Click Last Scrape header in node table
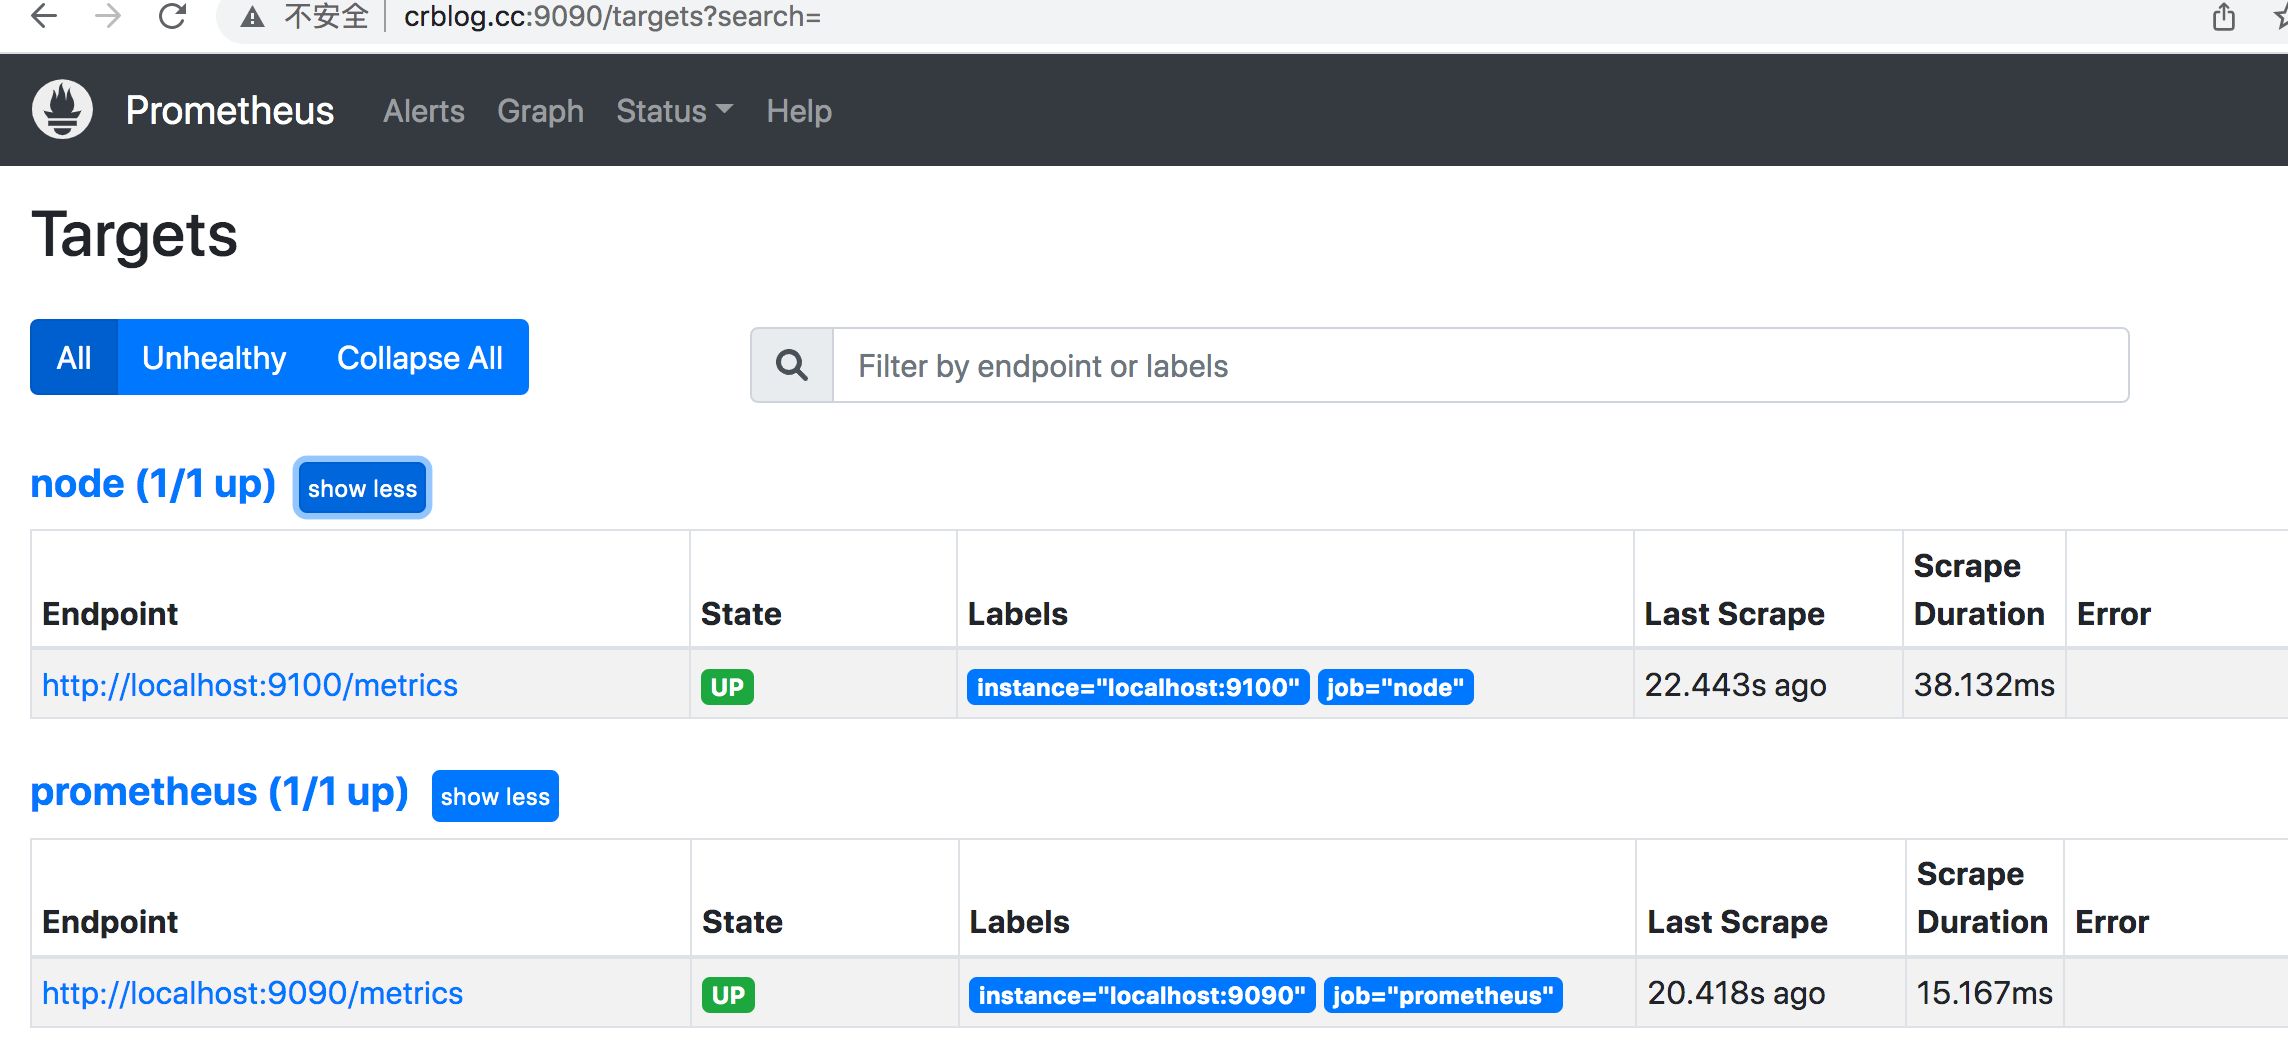 click(x=1734, y=614)
